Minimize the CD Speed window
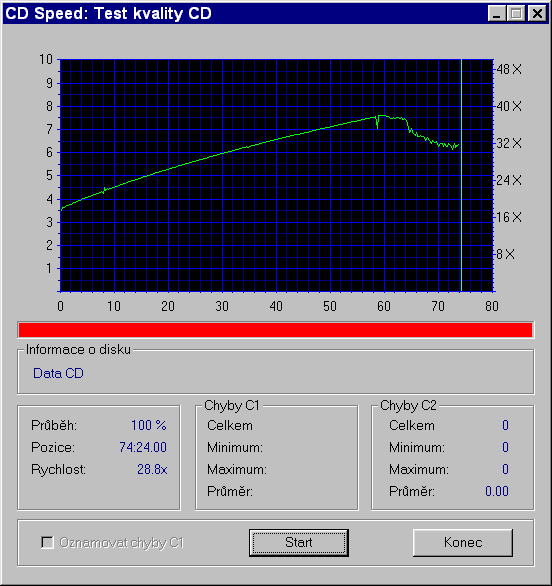This screenshot has width=552, height=586. point(497,14)
